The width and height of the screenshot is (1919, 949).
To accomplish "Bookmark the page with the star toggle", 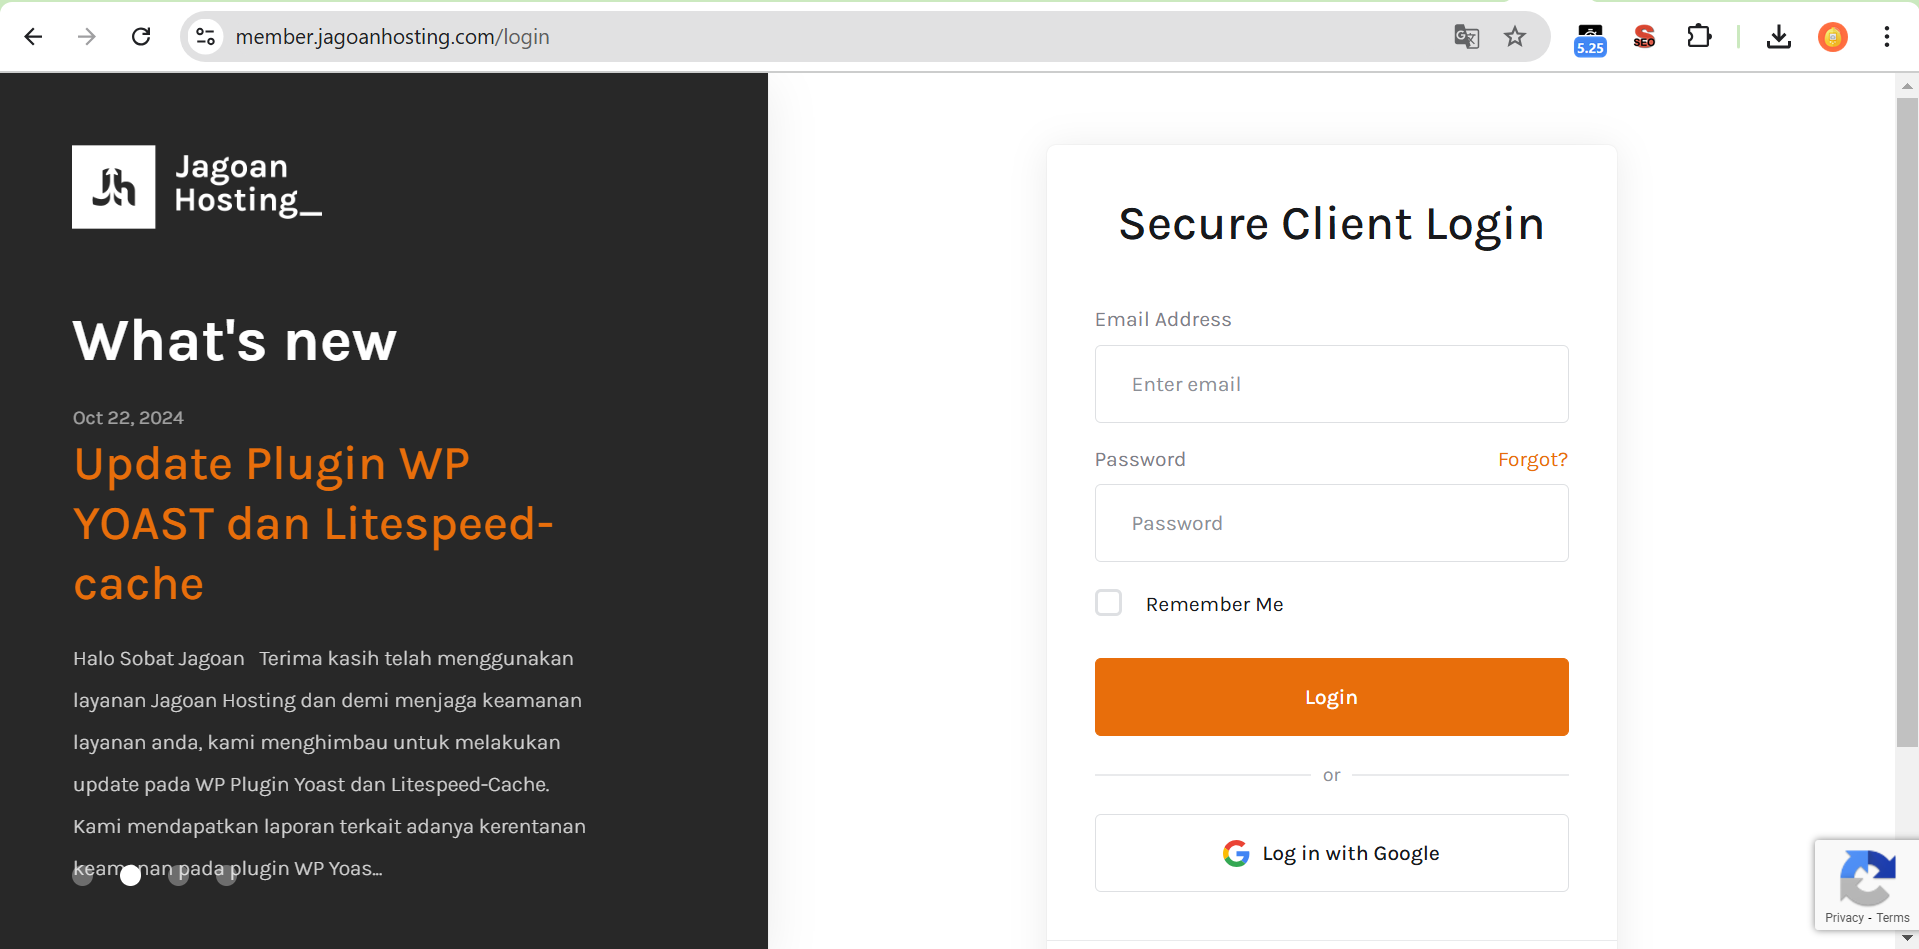I will point(1515,36).
